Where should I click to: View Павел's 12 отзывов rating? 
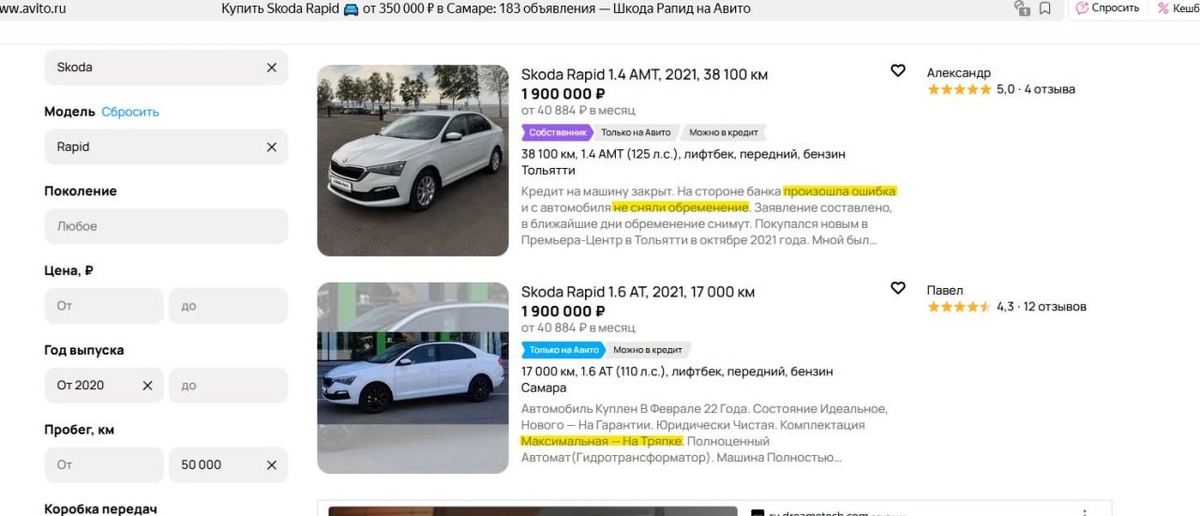(x=1006, y=306)
